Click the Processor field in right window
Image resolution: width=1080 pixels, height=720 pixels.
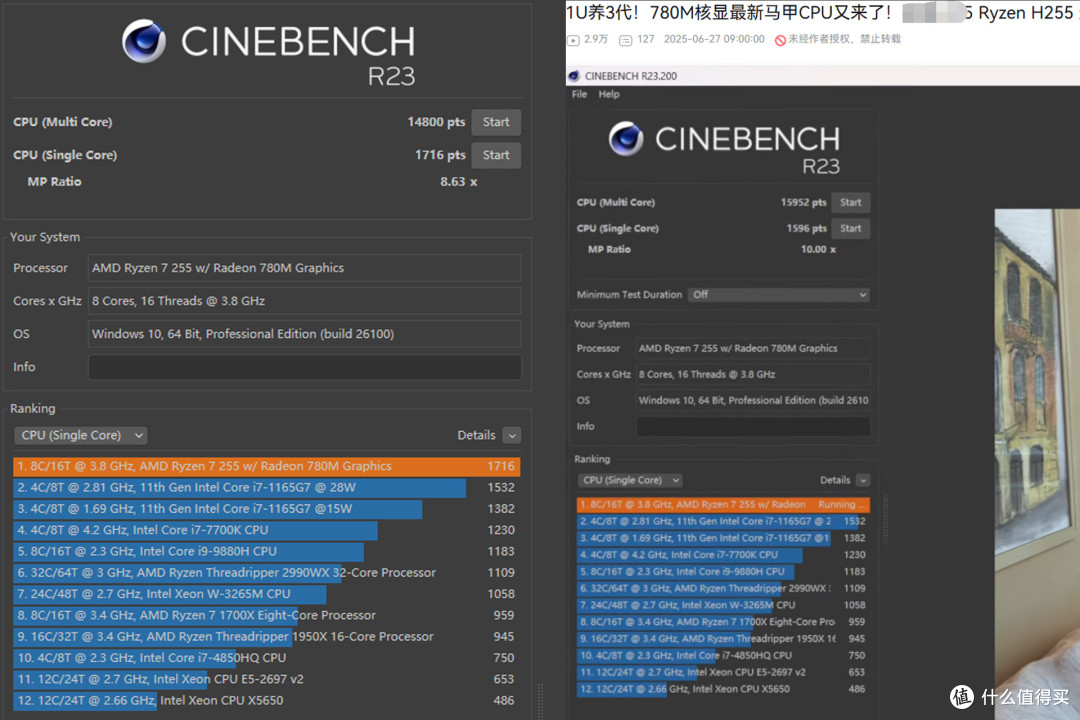(x=753, y=349)
